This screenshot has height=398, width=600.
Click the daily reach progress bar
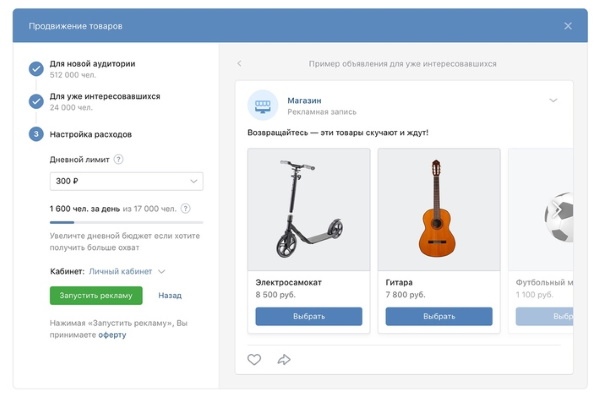(126, 222)
